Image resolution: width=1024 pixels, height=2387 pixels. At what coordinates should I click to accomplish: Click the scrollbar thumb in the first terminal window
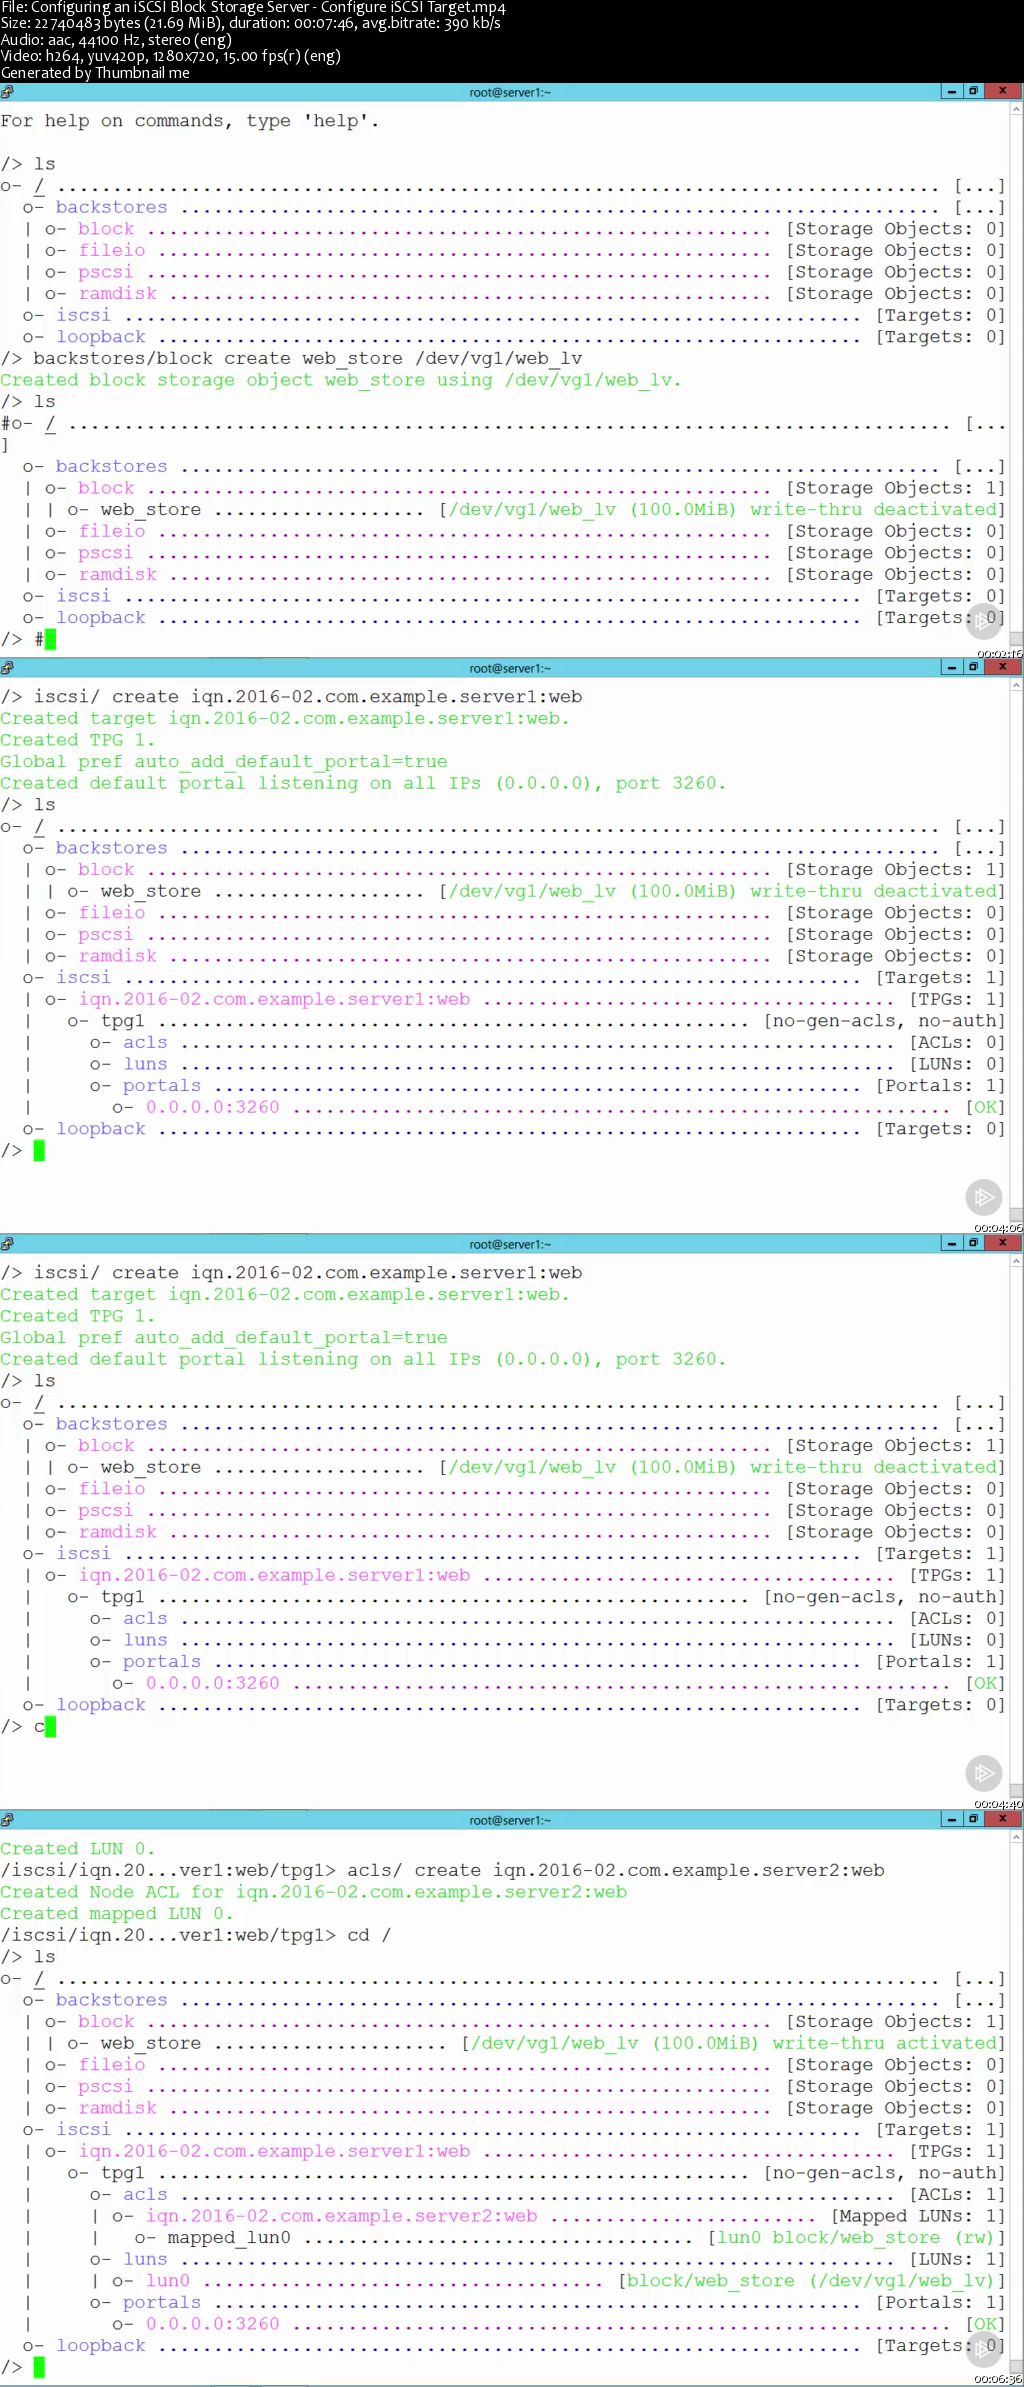point(1017,638)
